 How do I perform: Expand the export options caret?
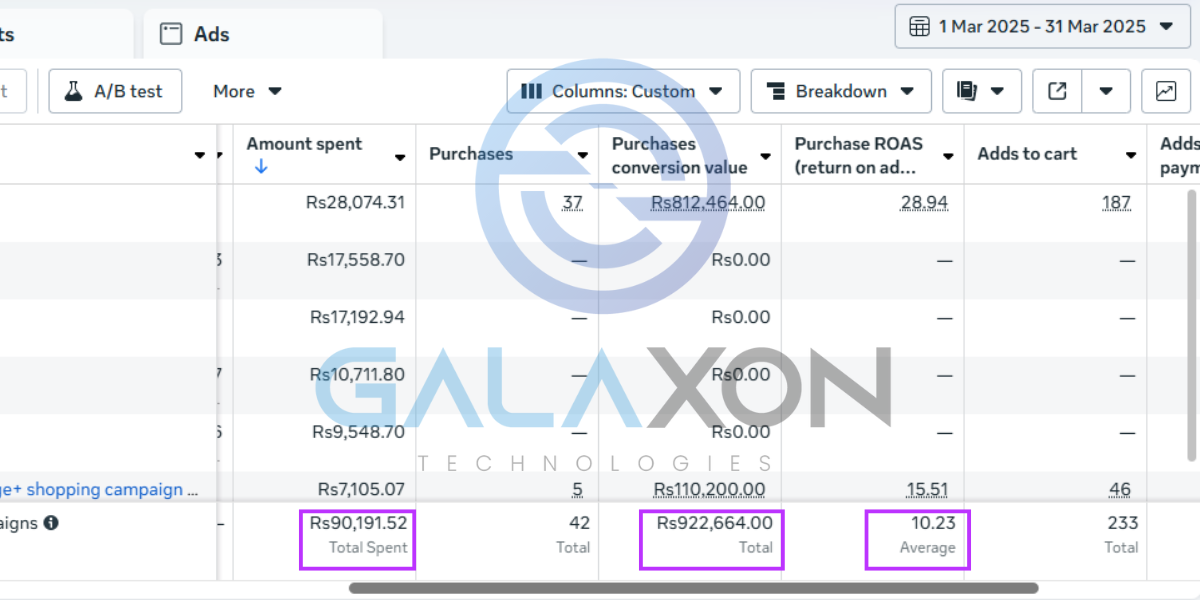click(x=1106, y=91)
